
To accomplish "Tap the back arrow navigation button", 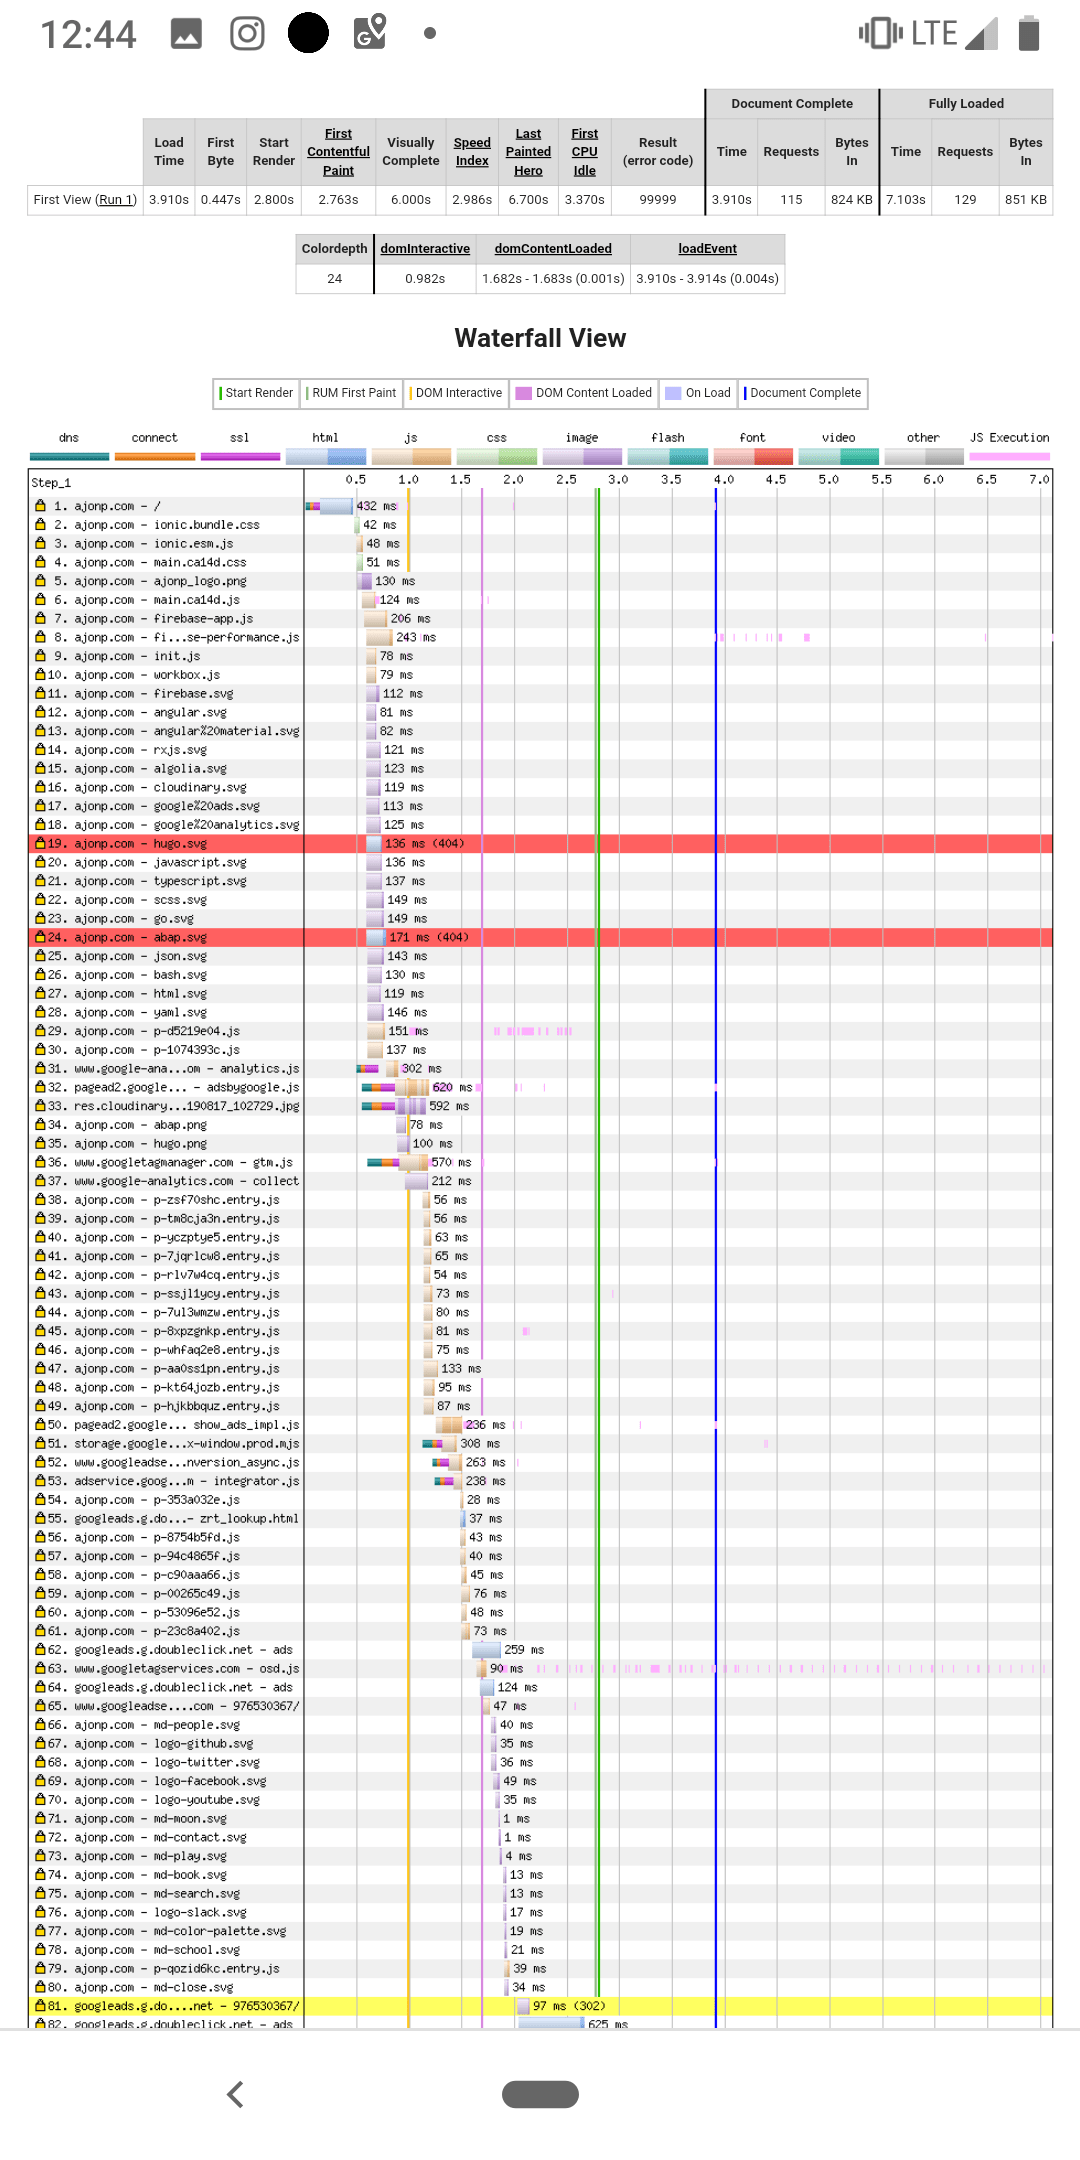I will (236, 2094).
